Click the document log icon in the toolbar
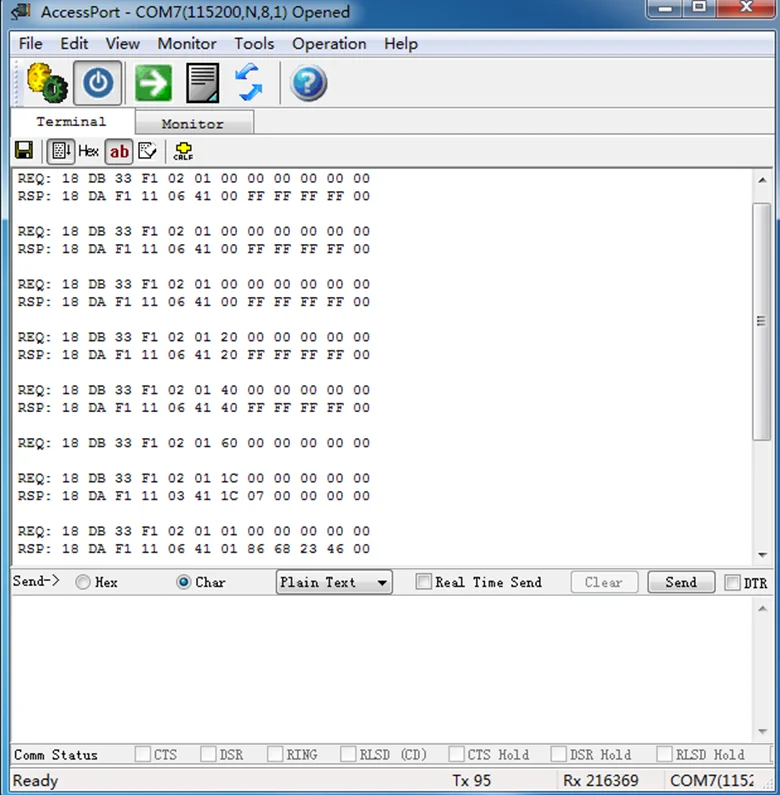 (x=203, y=83)
